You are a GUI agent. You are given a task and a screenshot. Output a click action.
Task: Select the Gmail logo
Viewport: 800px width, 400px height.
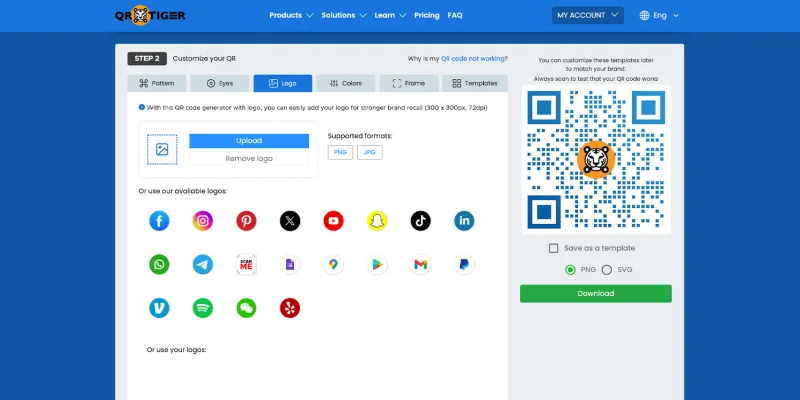coord(420,264)
